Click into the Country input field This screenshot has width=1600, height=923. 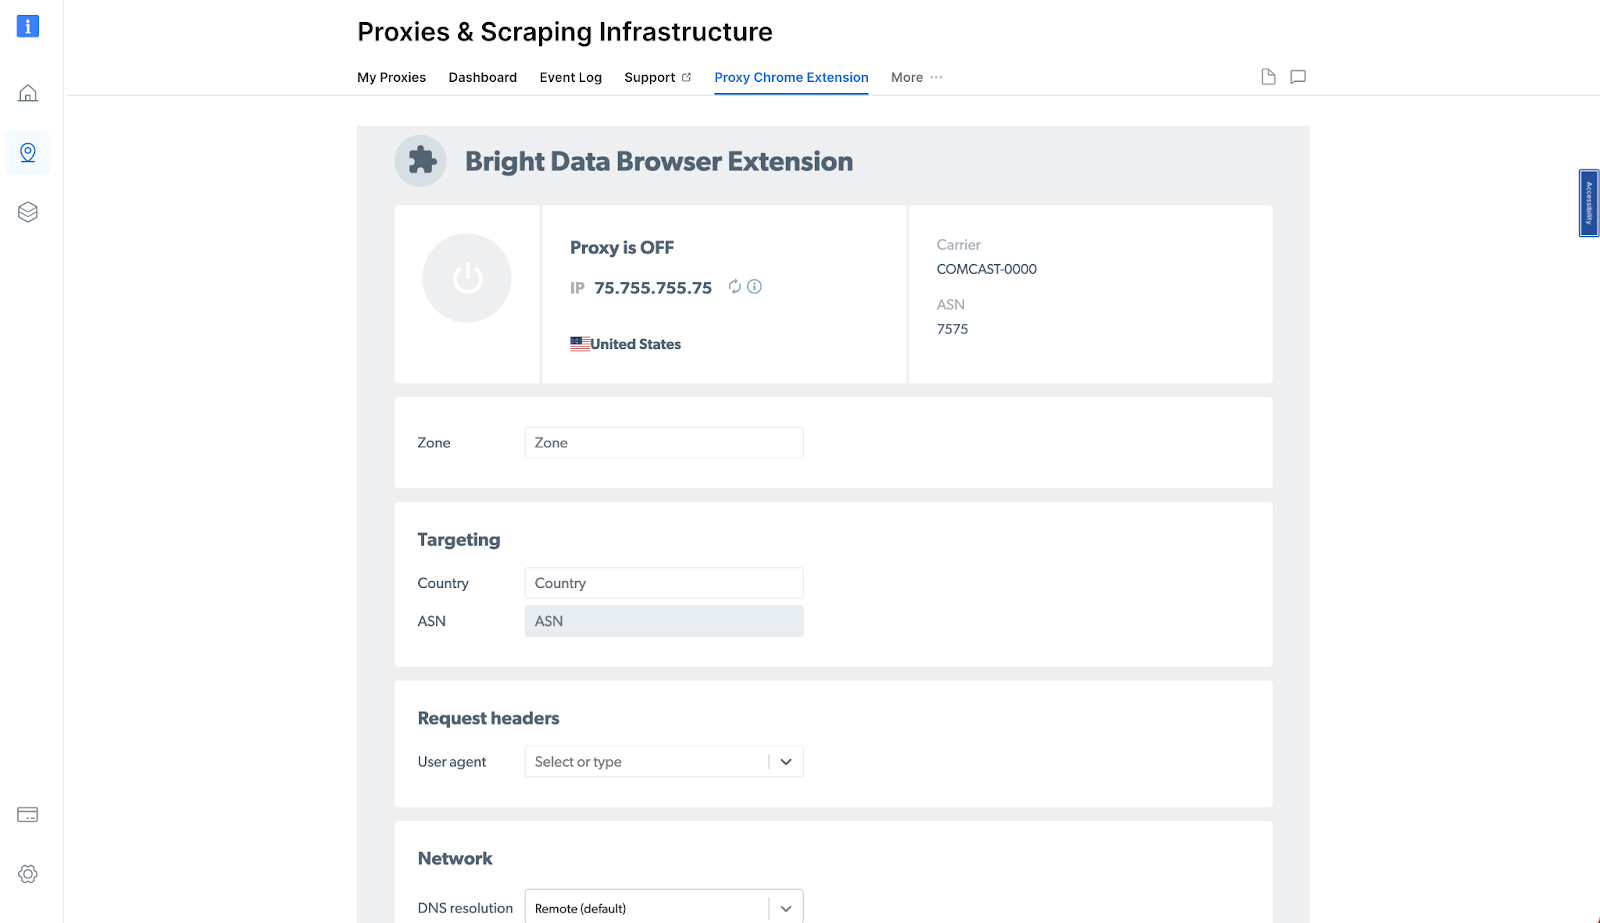(x=664, y=583)
